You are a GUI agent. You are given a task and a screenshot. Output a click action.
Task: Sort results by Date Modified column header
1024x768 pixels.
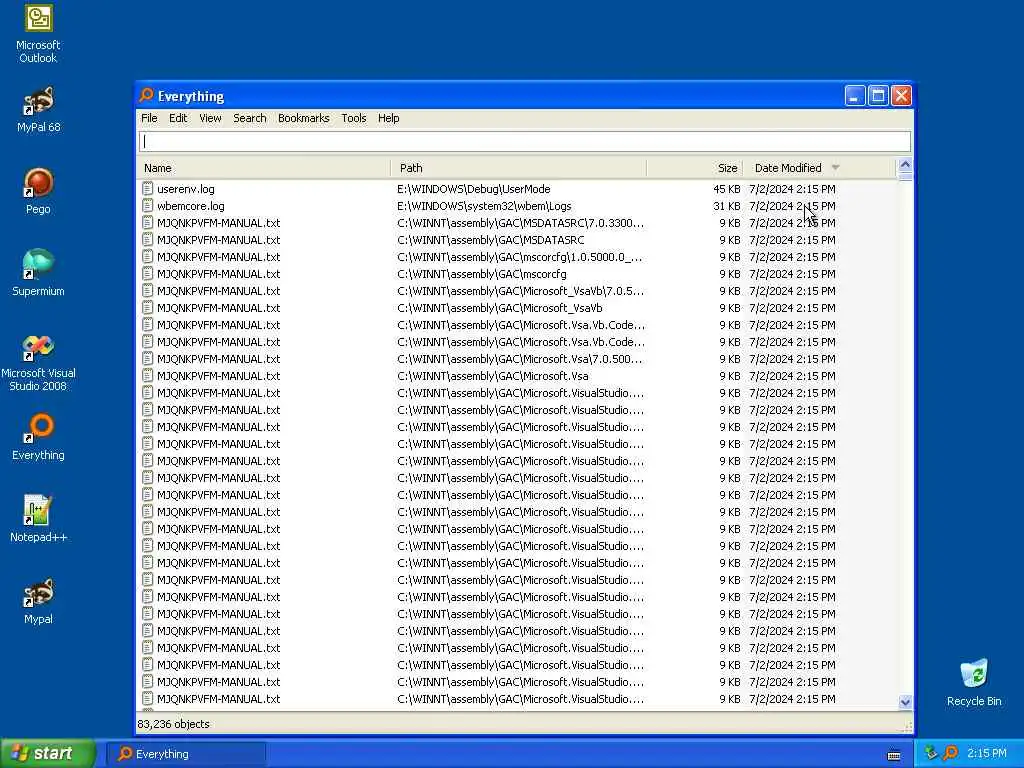[820, 168]
